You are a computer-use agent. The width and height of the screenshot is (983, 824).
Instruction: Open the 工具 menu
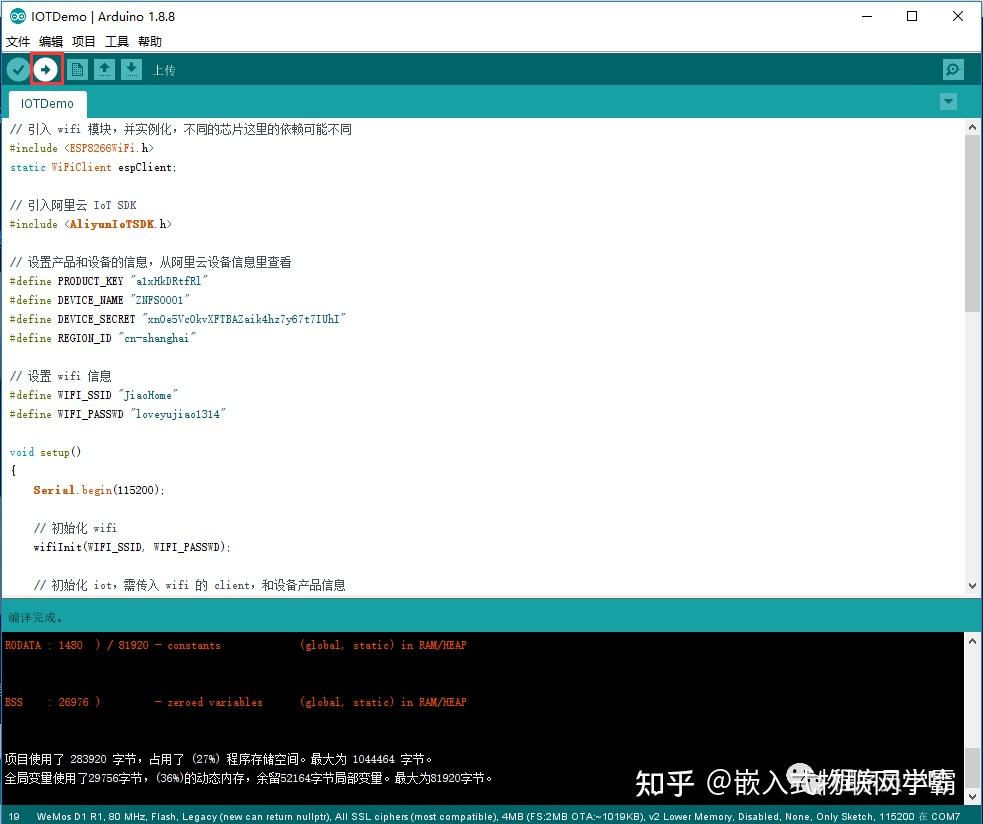[115, 41]
